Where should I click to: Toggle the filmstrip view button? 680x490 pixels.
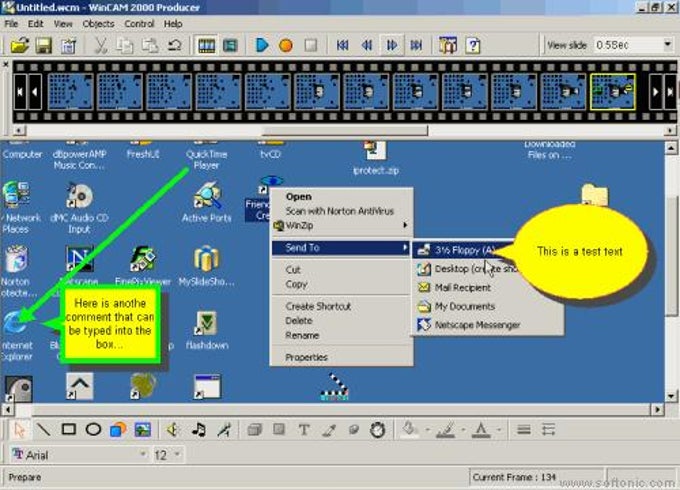[x=206, y=45]
